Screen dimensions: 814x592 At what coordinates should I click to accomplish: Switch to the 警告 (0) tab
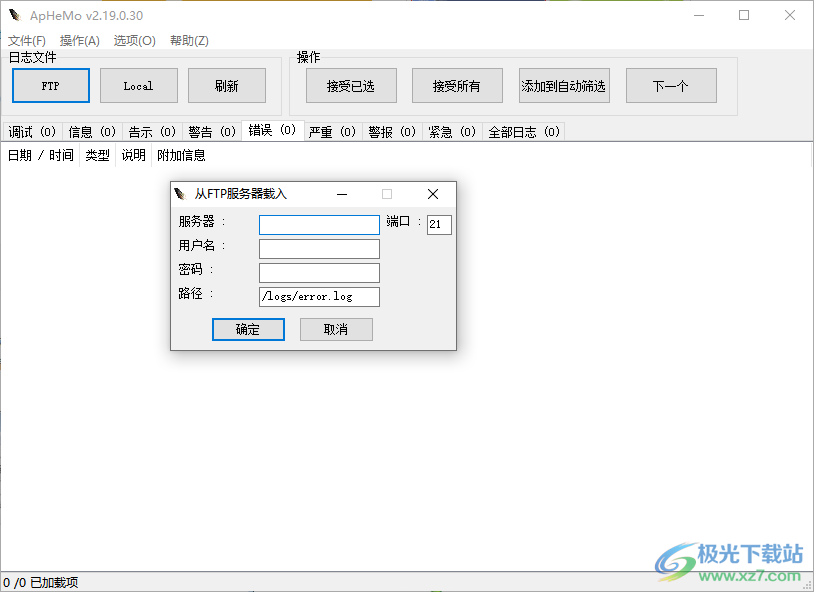pos(212,132)
